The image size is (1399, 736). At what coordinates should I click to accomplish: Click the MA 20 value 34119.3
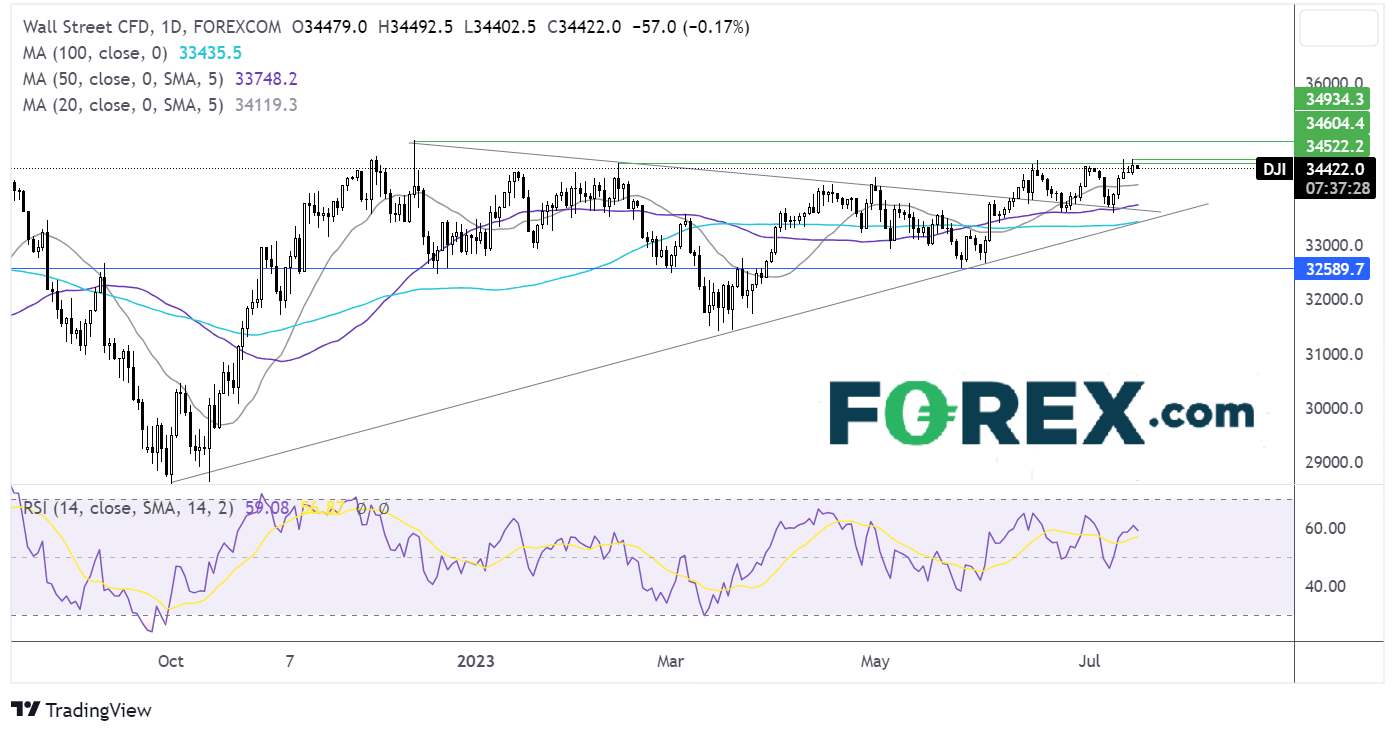[x=265, y=104]
